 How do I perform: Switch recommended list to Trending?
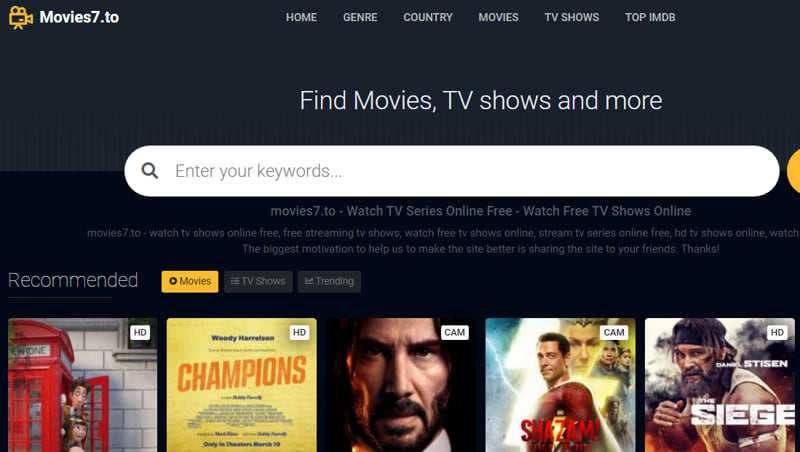coord(329,282)
